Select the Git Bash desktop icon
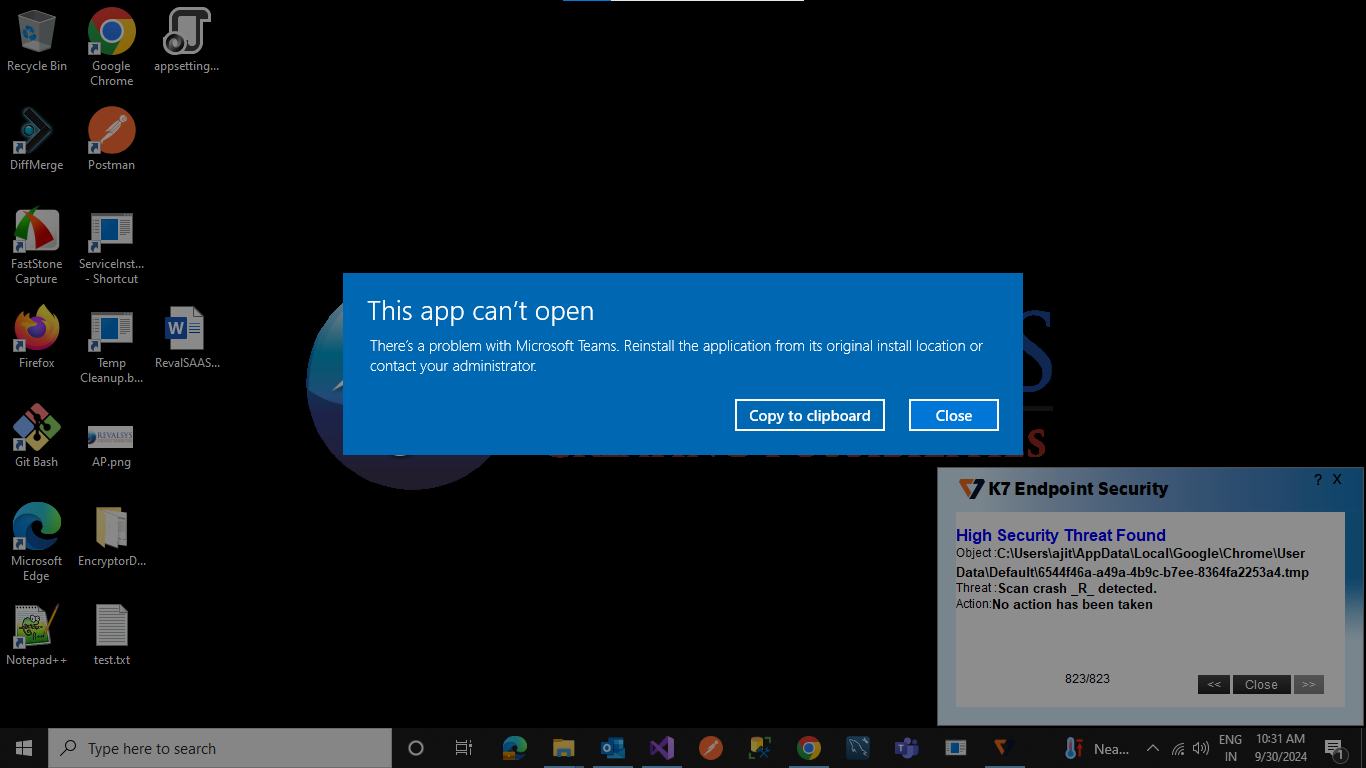 [x=36, y=436]
